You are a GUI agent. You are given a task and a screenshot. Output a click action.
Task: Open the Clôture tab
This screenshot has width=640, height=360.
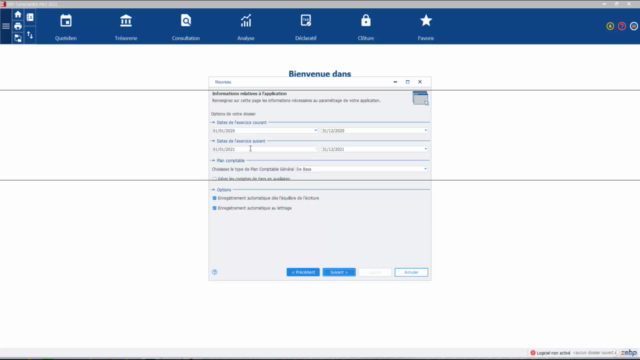(366, 27)
